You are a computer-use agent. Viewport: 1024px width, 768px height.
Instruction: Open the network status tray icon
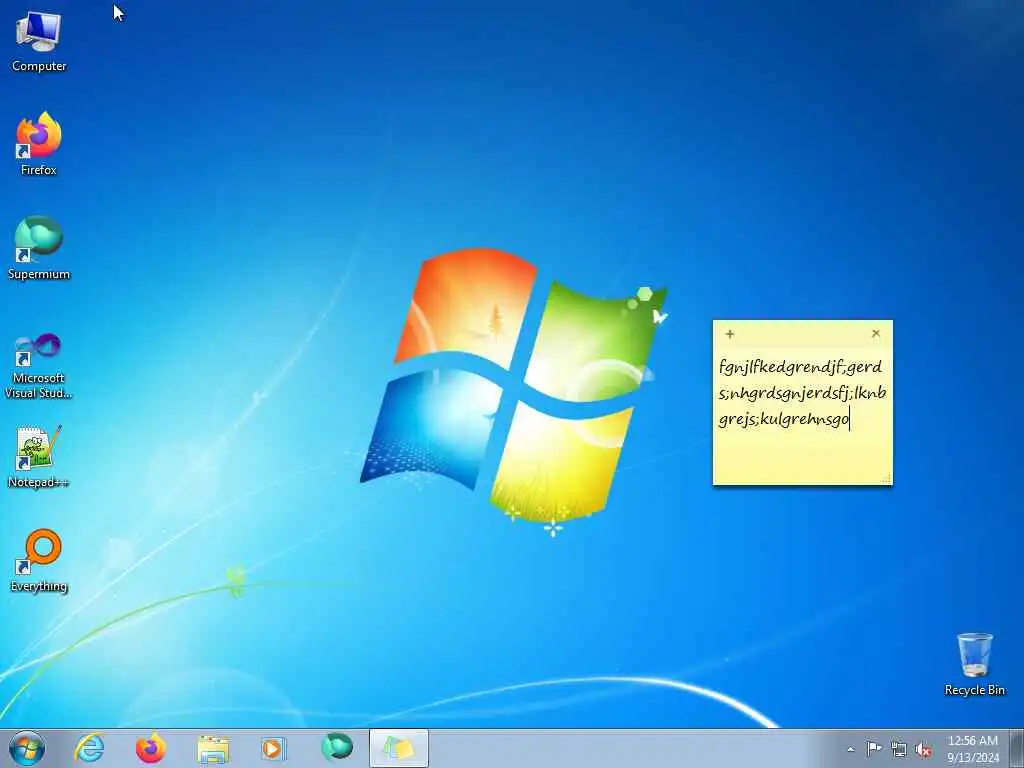point(899,749)
